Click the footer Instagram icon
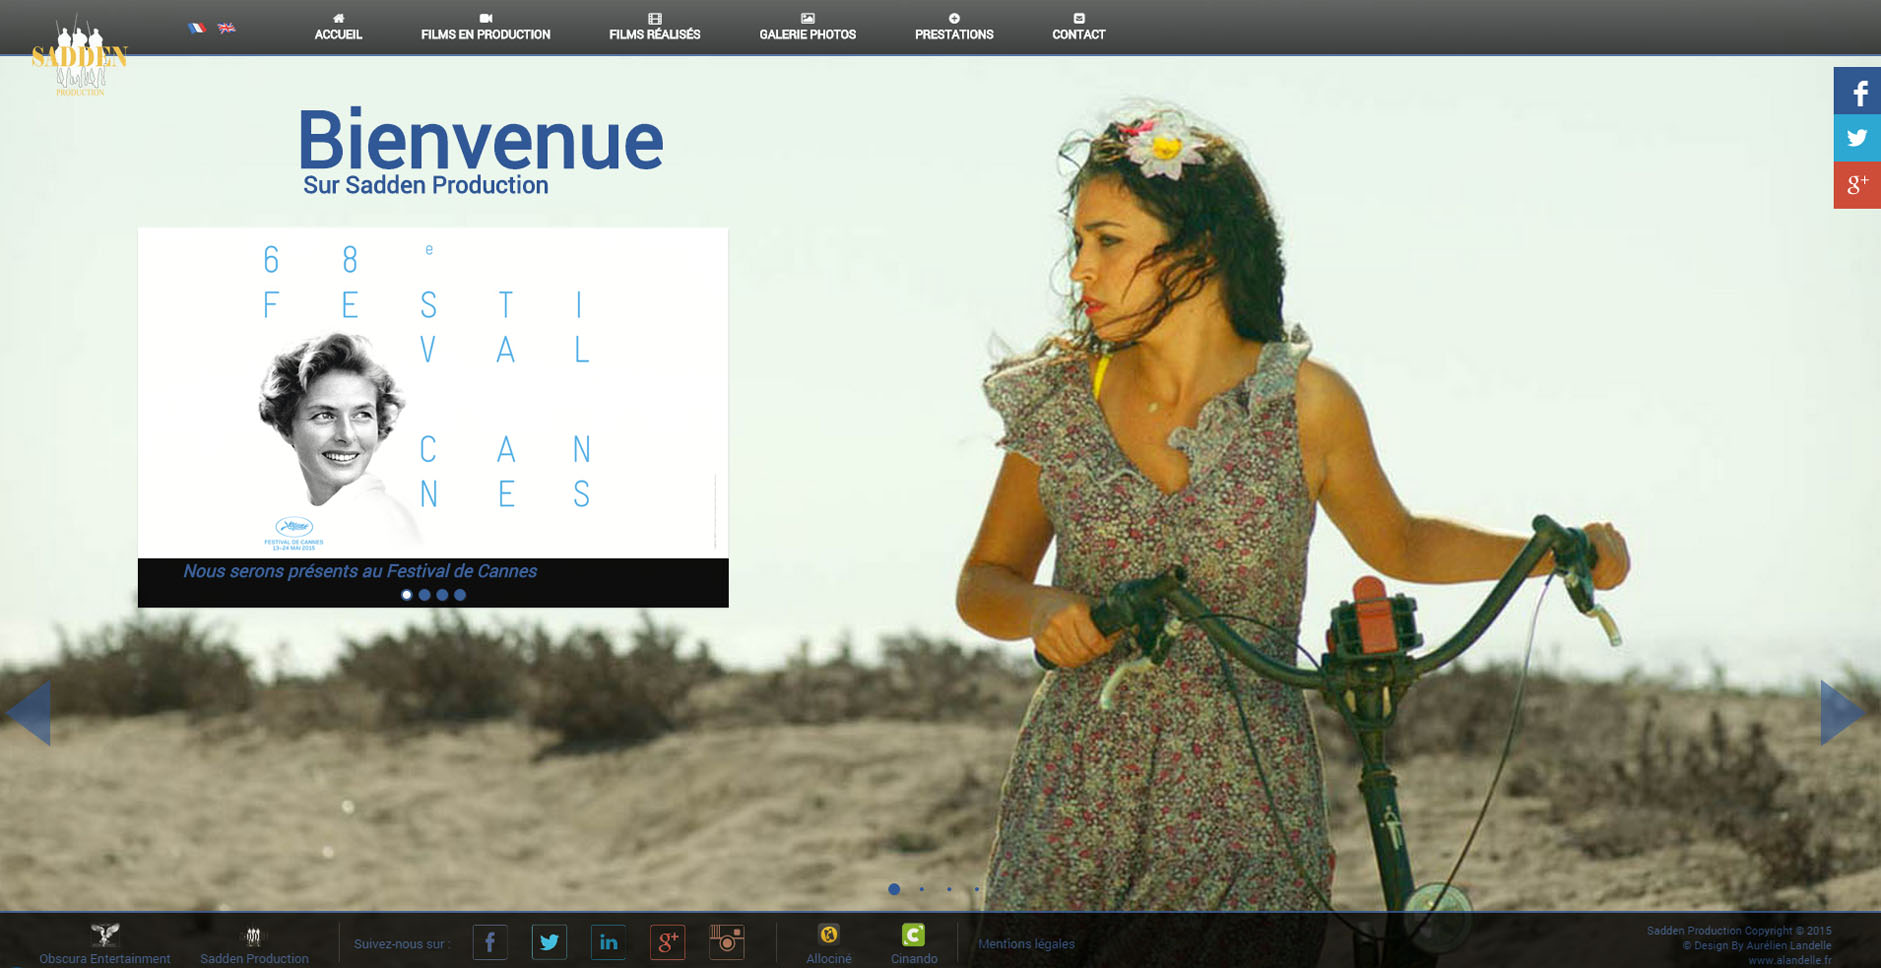Screen dimensions: 1881x968 click(727, 942)
